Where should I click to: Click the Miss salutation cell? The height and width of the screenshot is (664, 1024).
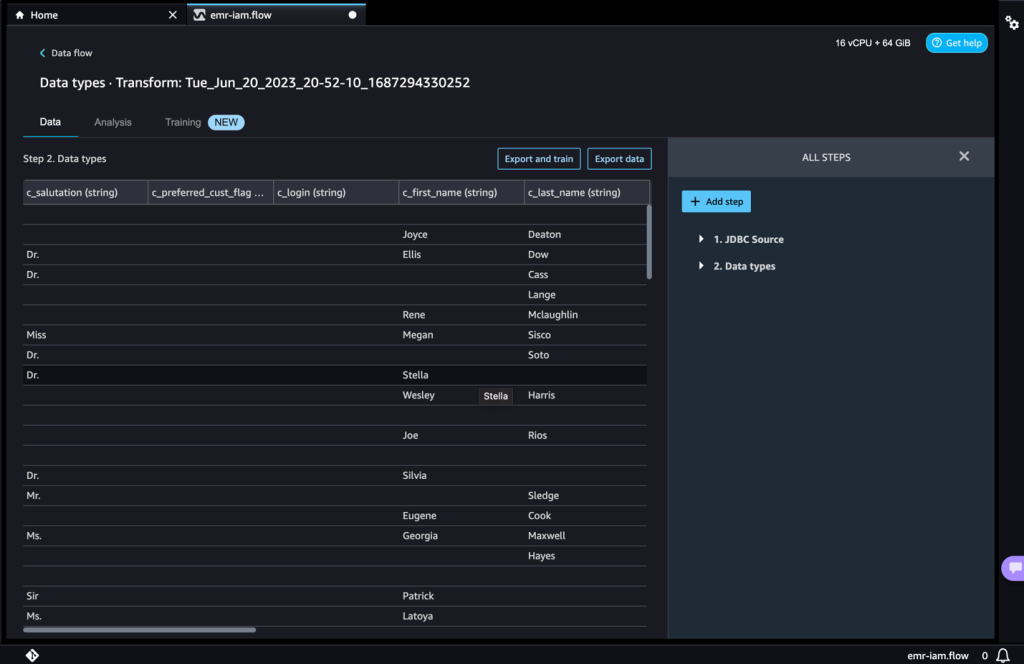pyautogui.click(x=86, y=335)
